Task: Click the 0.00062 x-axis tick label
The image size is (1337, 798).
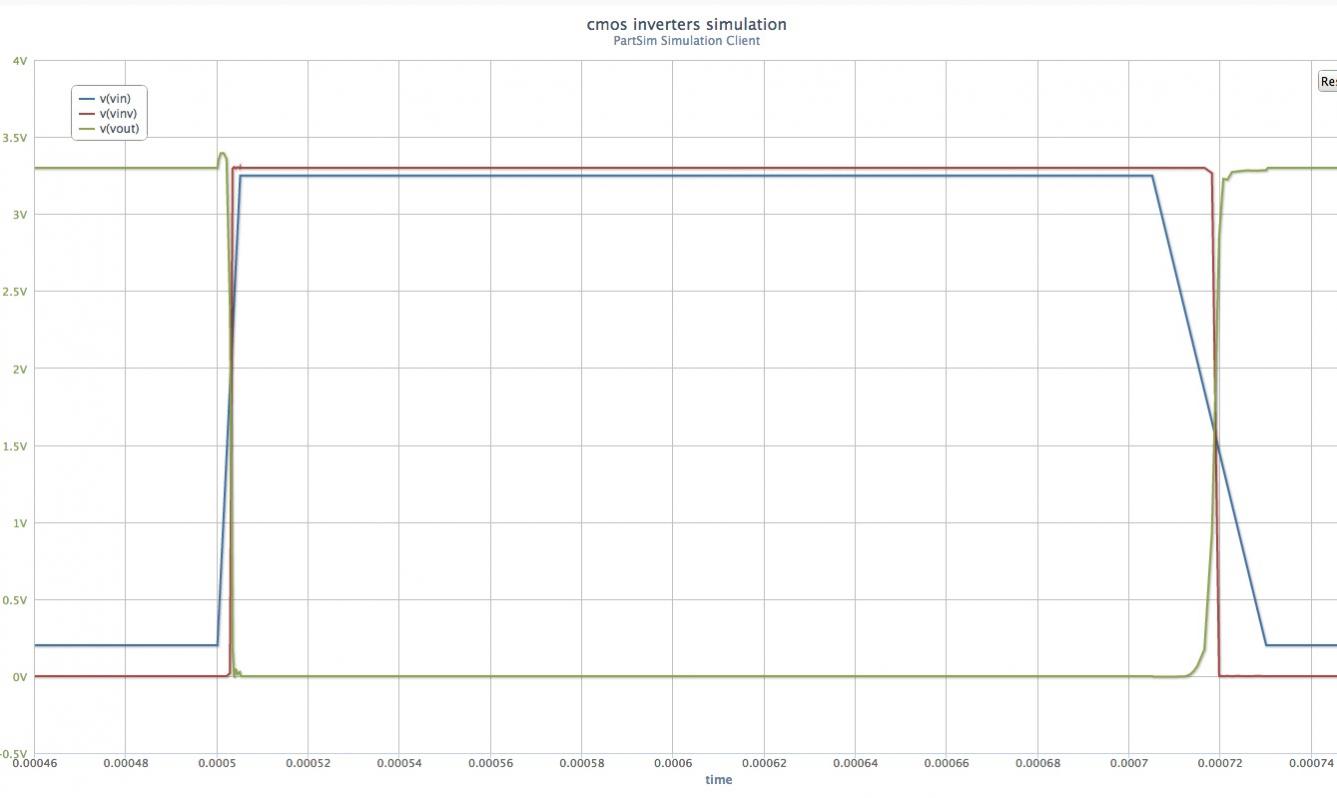Action: pos(764,764)
